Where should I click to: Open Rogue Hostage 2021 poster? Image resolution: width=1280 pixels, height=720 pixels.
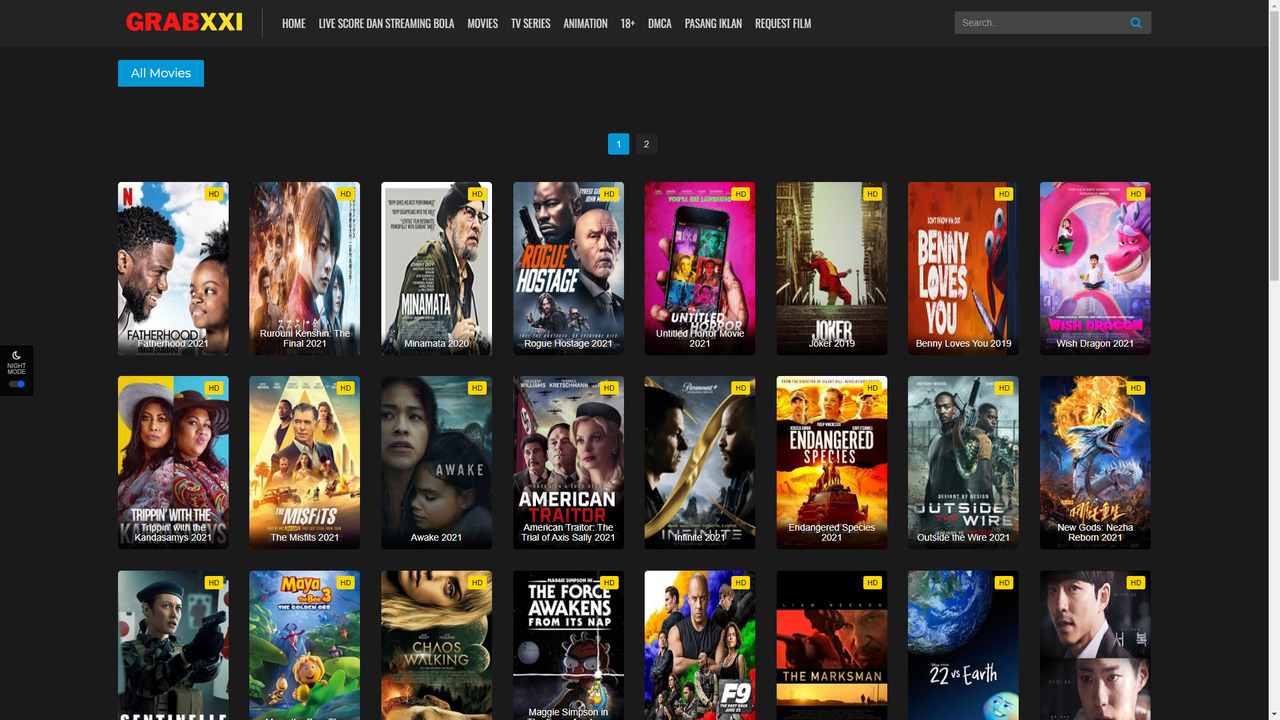[x=568, y=268]
